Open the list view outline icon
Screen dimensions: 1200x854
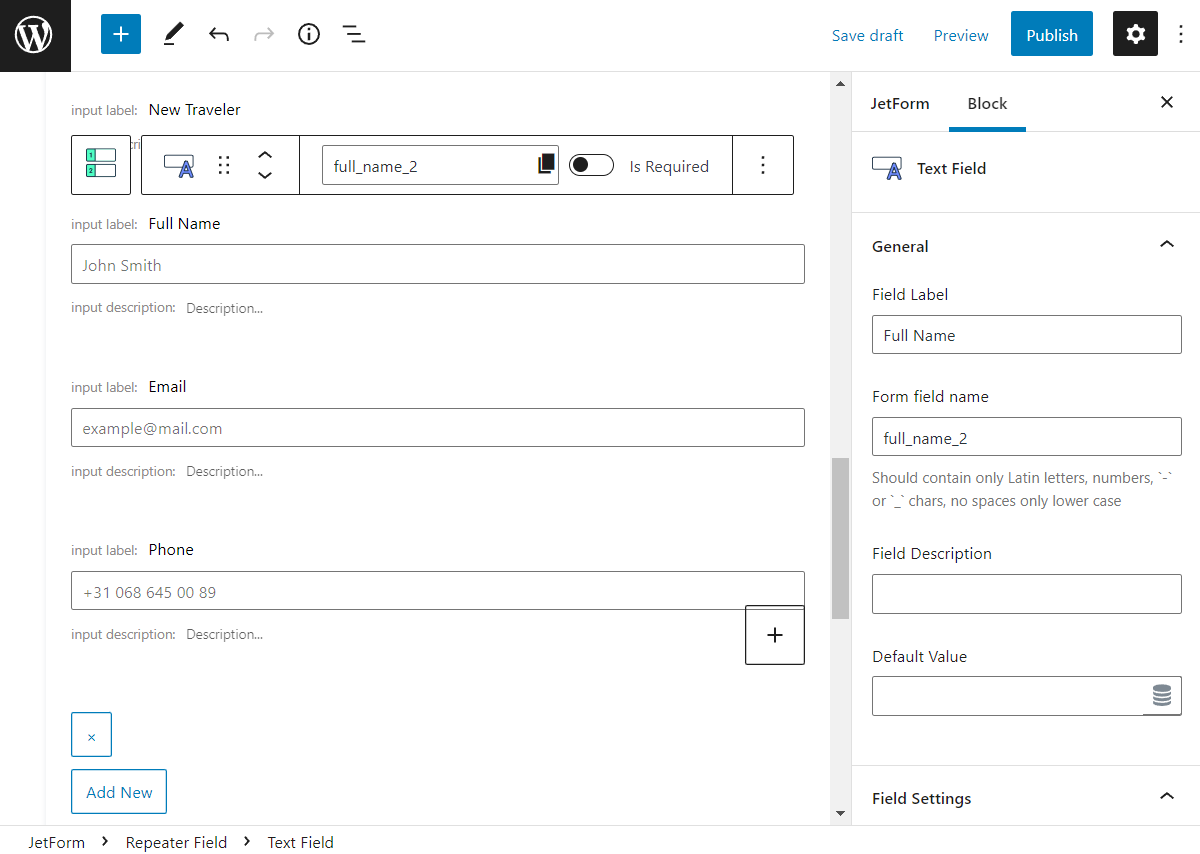[x=353, y=33]
